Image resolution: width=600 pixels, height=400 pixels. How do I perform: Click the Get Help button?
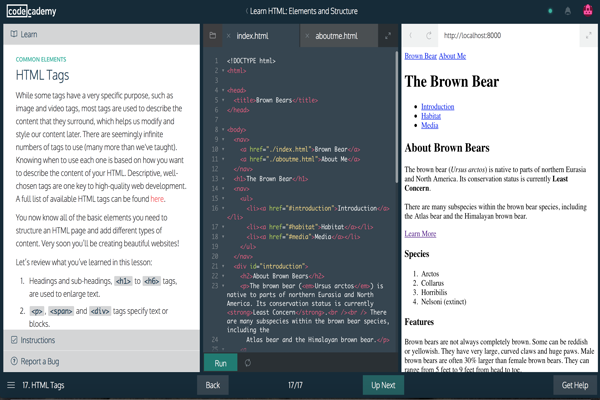click(575, 385)
